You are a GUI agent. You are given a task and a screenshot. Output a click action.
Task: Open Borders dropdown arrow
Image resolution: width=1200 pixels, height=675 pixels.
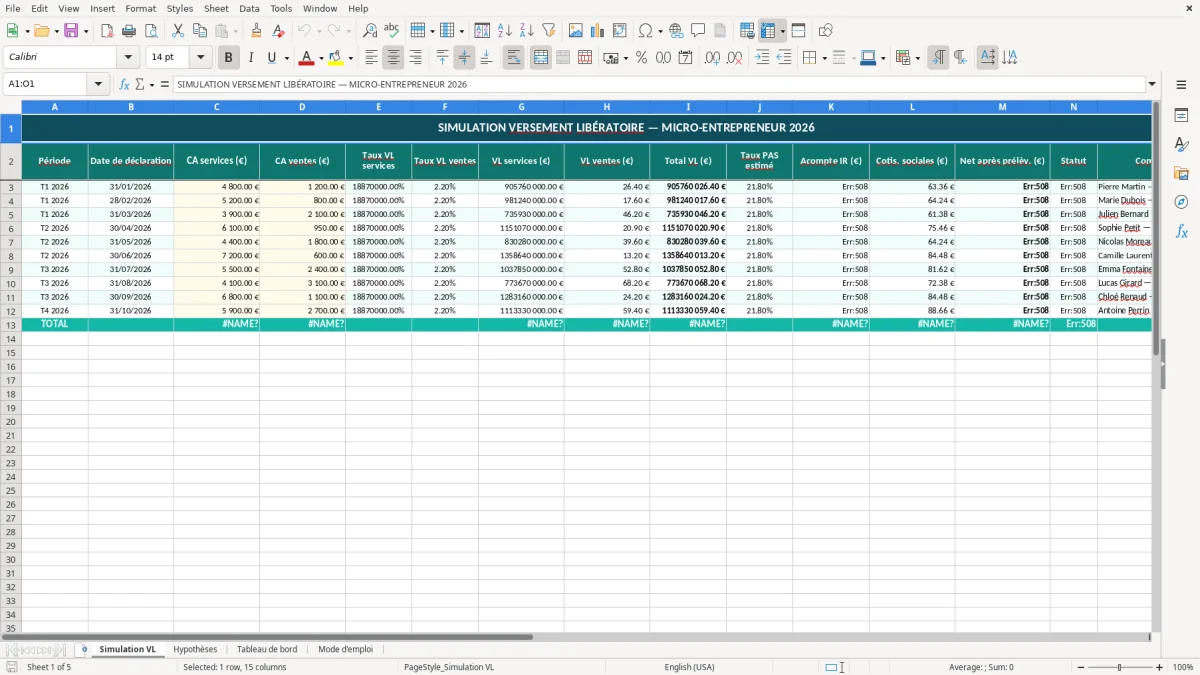click(x=824, y=58)
